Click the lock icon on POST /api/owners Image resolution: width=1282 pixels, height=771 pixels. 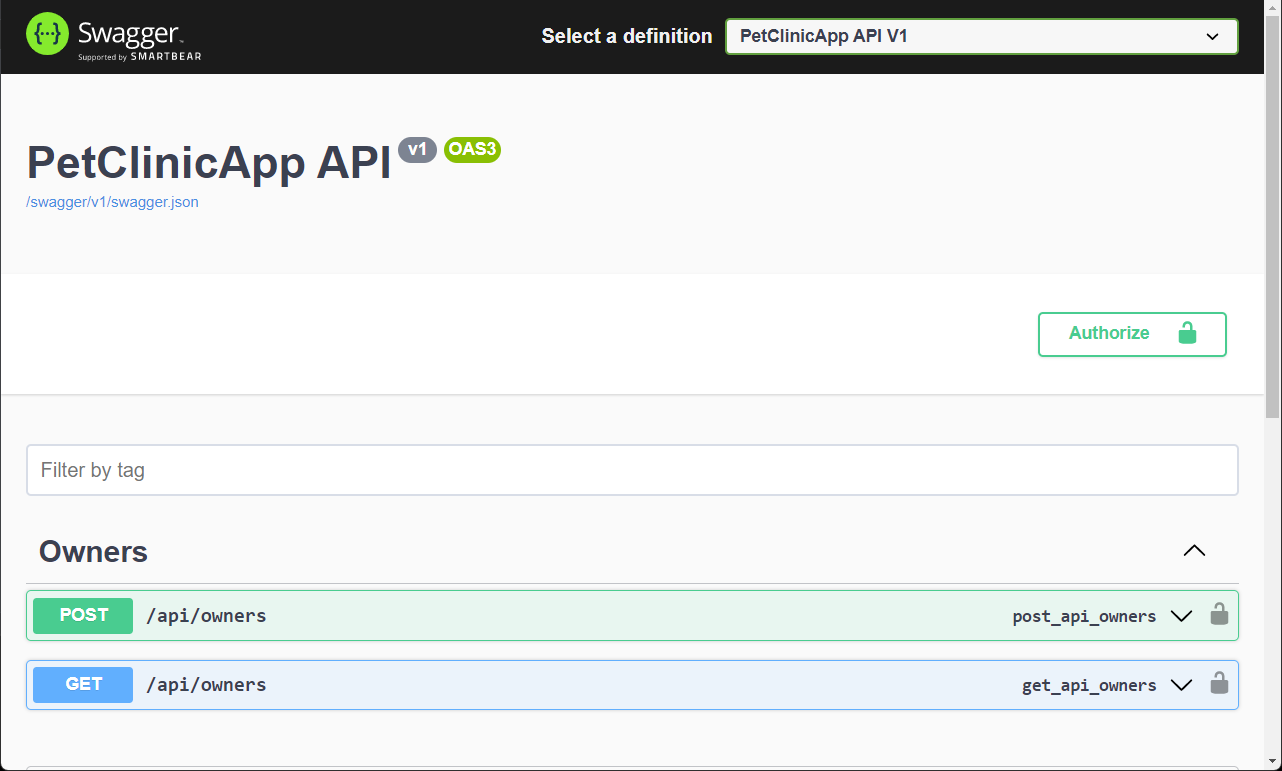coord(1219,614)
